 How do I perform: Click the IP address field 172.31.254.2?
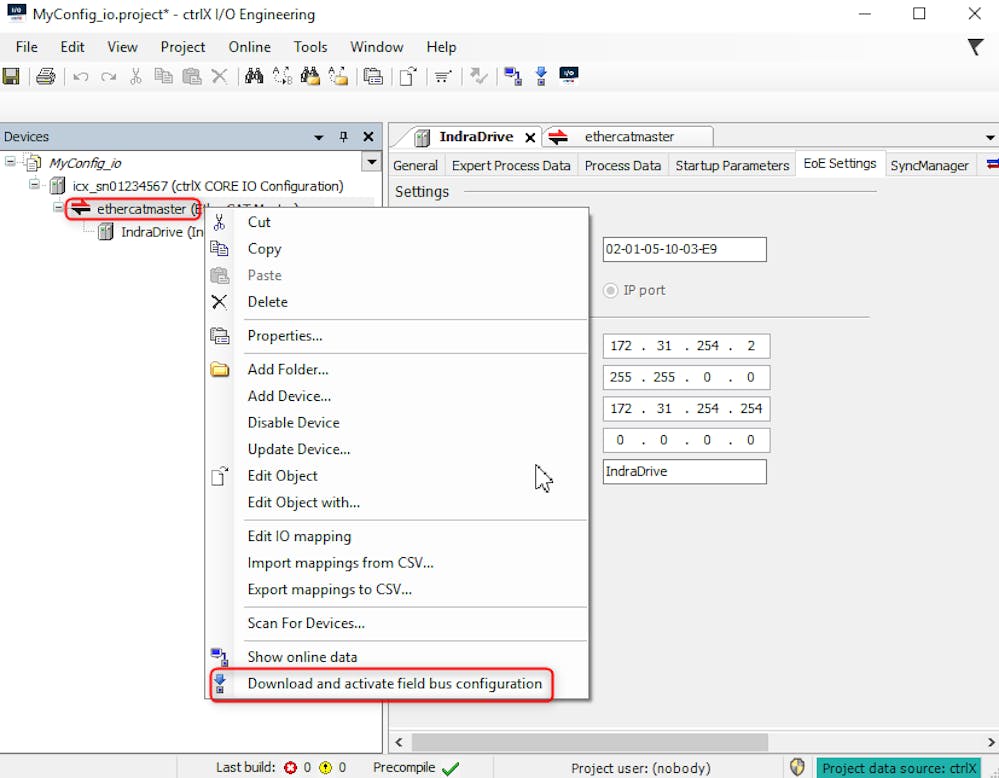coord(686,346)
